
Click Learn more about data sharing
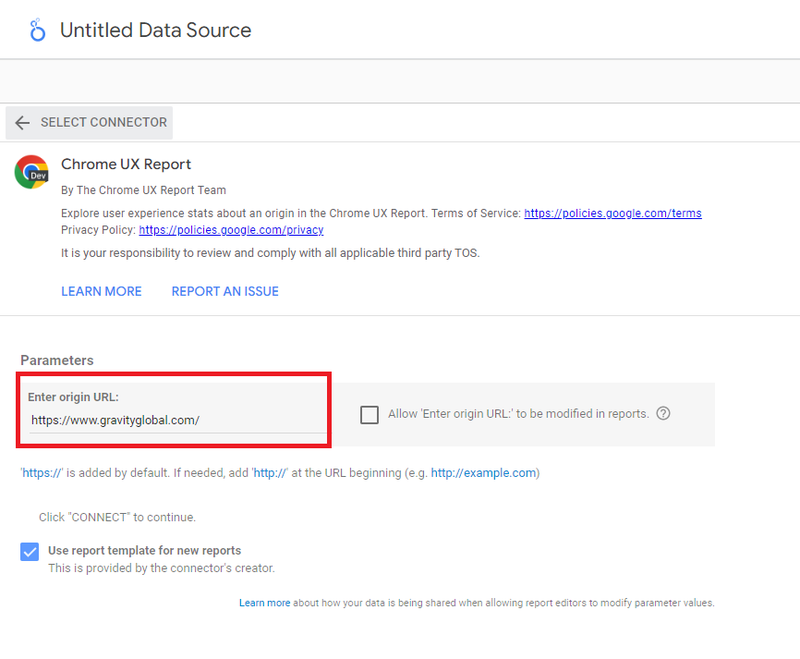[x=264, y=603]
